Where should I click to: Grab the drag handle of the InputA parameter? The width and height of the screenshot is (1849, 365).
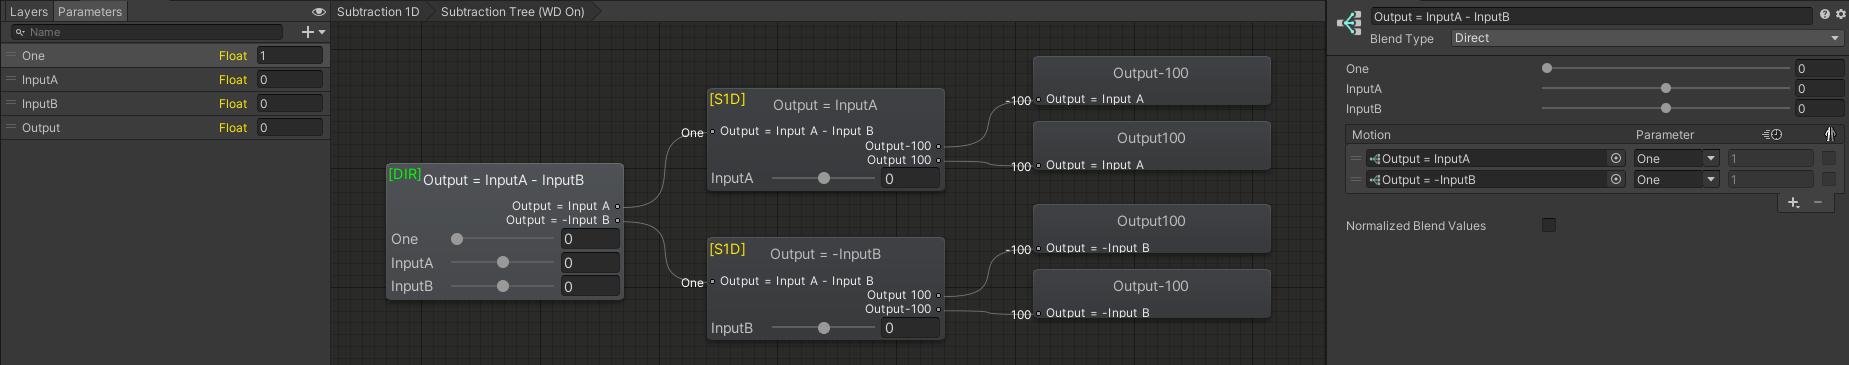pyautogui.click(x=11, y=80)
